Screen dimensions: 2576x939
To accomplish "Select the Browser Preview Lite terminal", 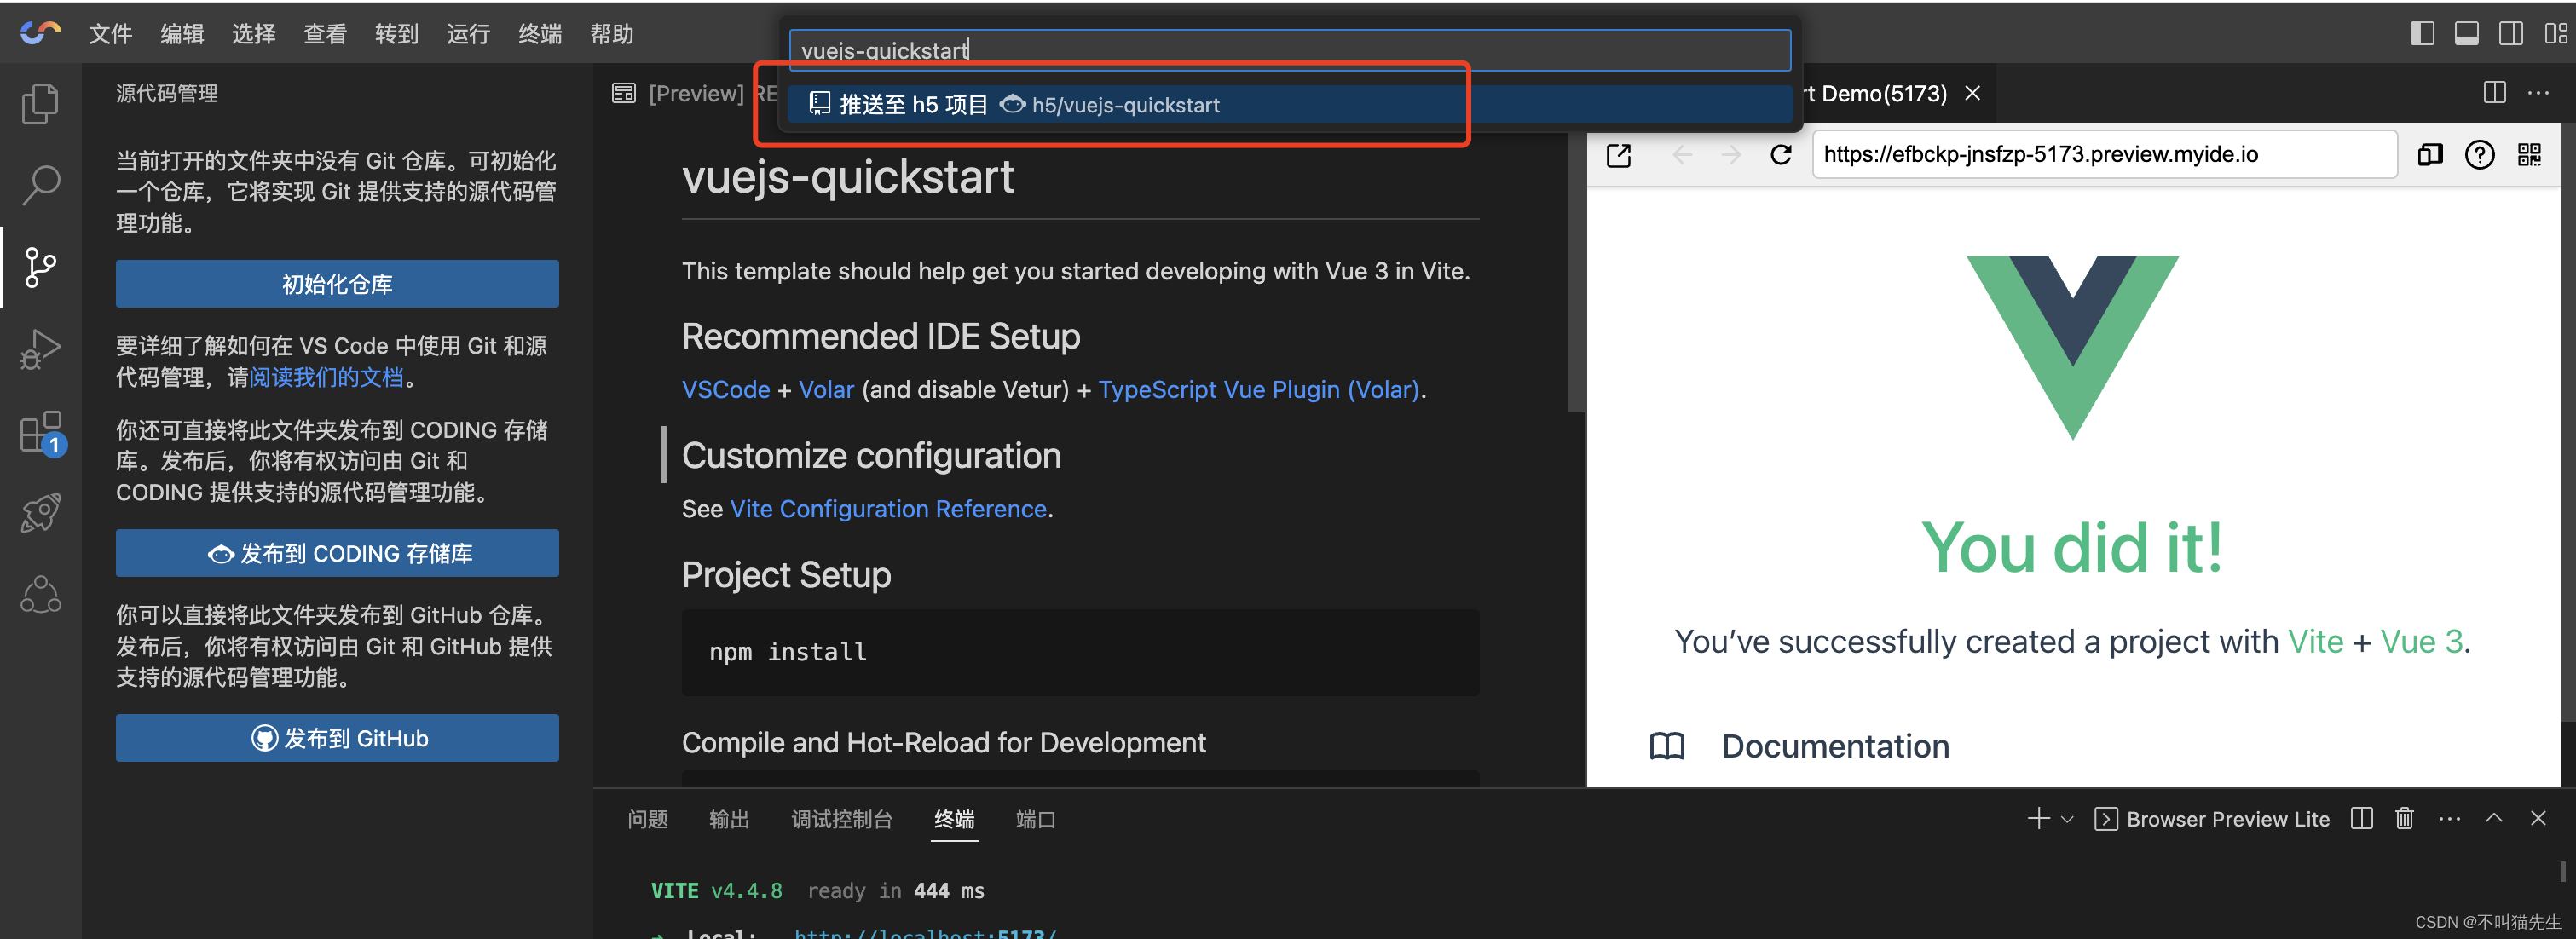I will pyautogui.click(x=2211, y=819).
